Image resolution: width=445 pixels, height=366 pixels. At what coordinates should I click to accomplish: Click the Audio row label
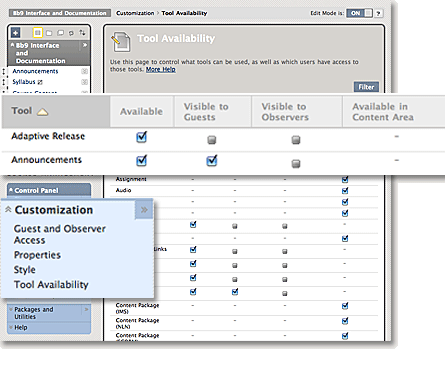click(x=123, y=190)
